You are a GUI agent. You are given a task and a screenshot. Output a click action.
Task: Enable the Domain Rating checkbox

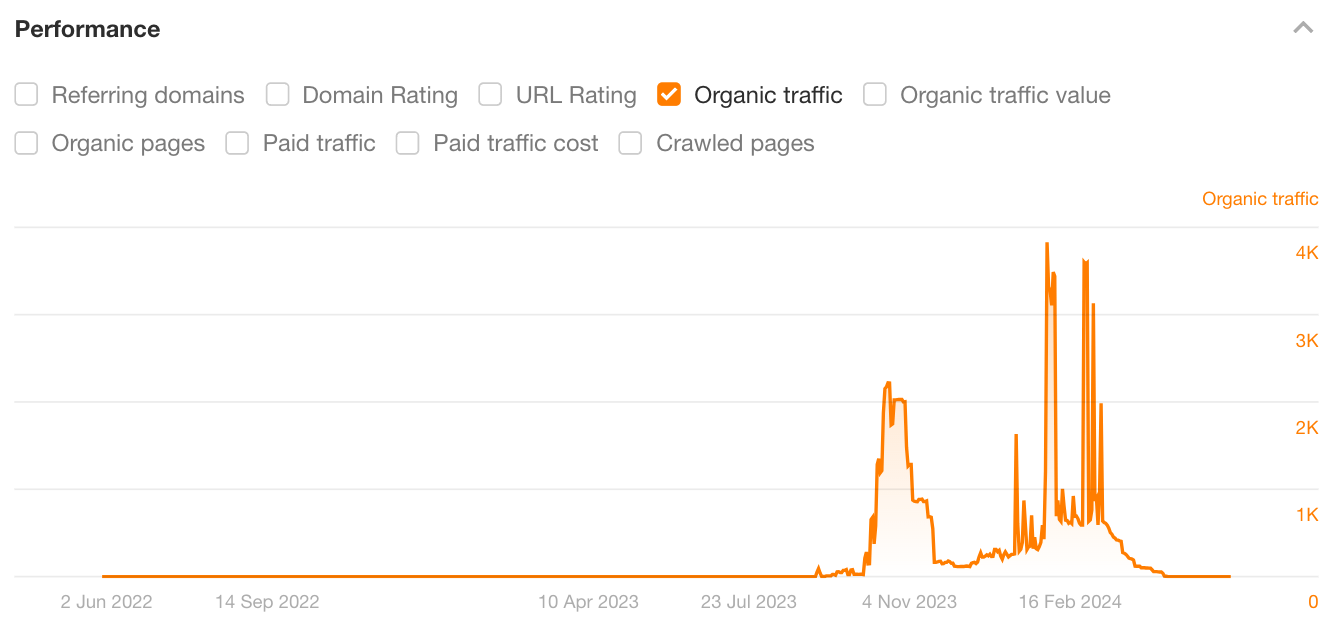(x=277, y=95)
